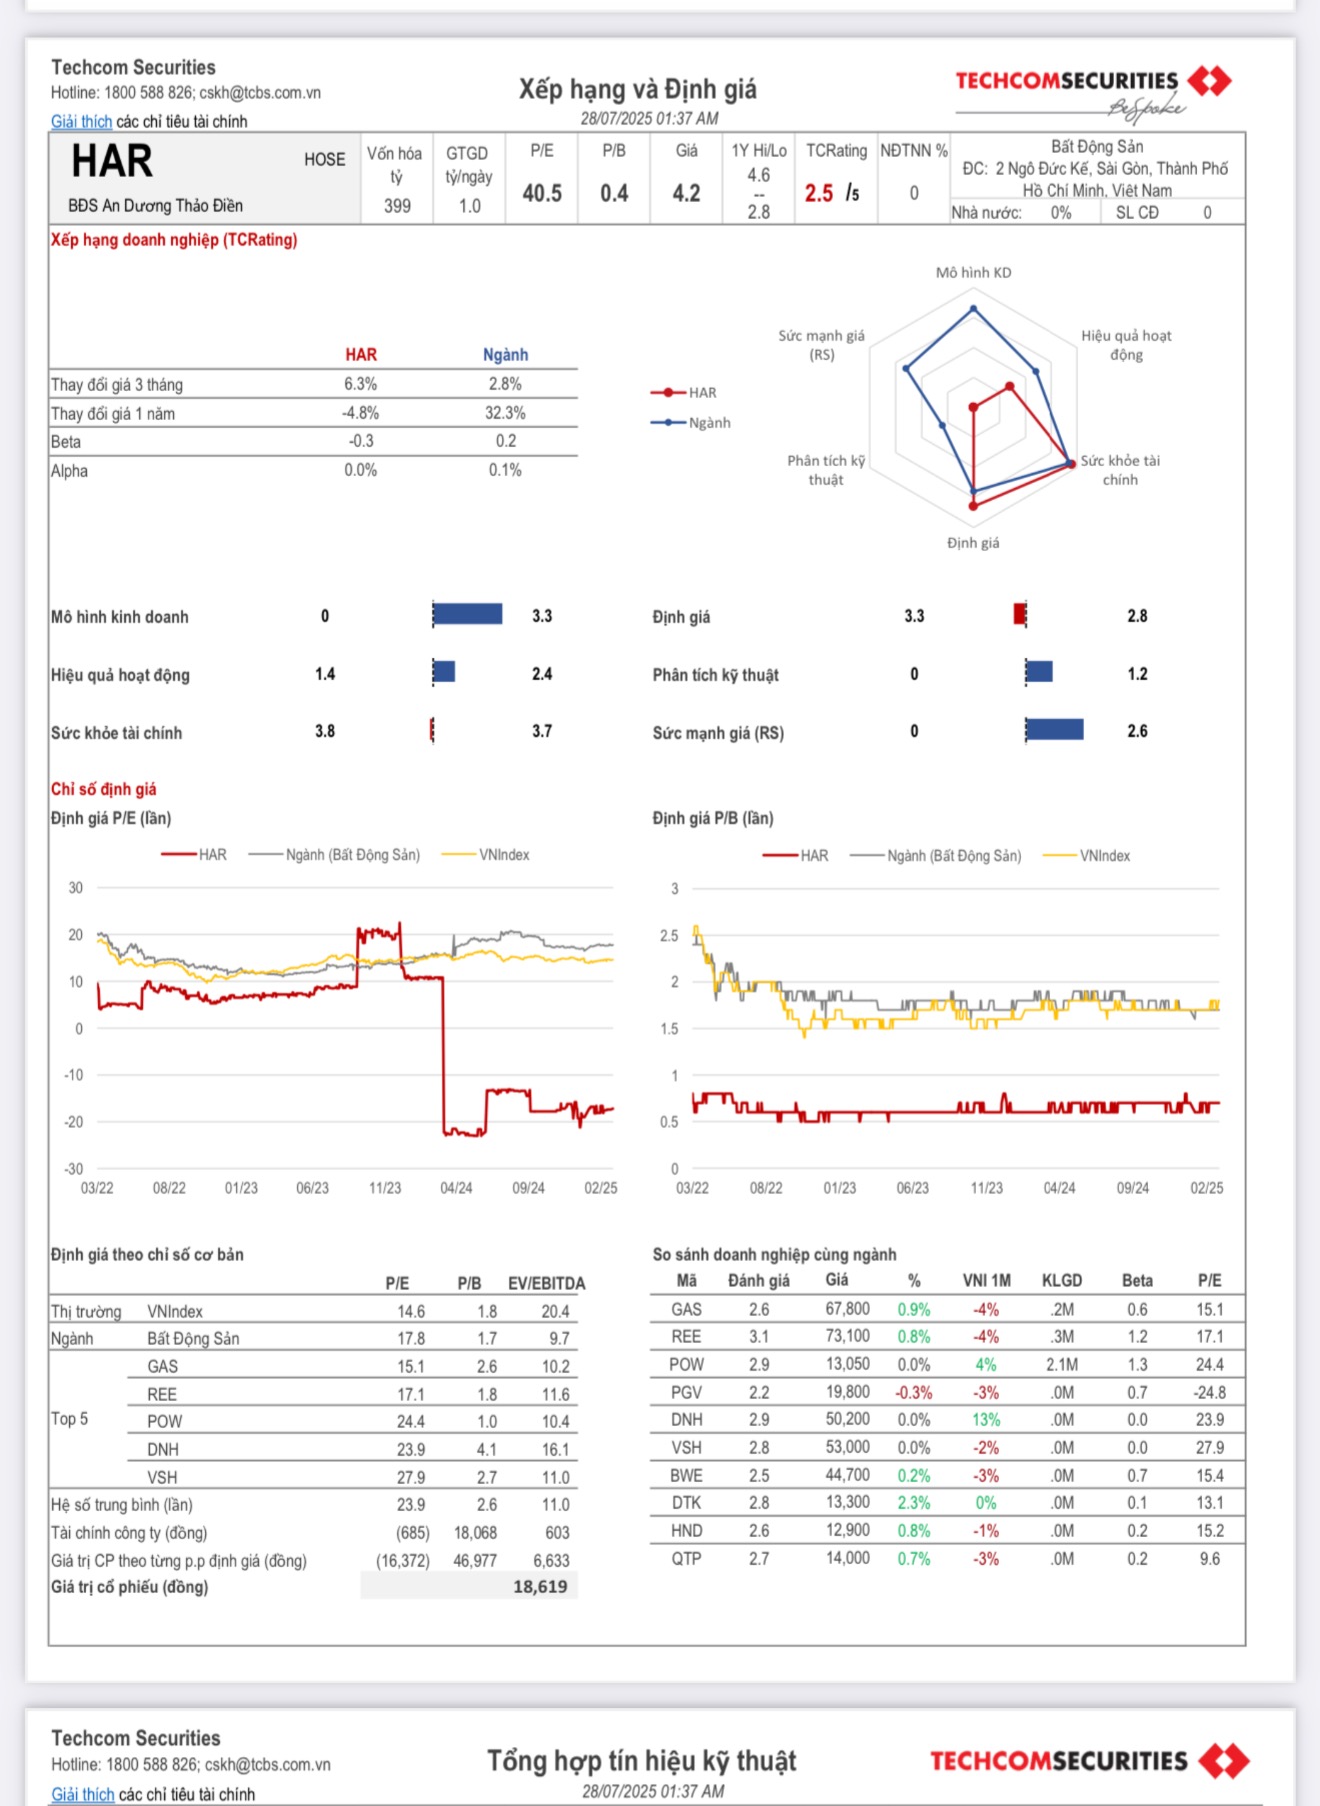Click the HAR ticker symbol heading
This screenshot has height=1806, width=1320.
point(112,161)
